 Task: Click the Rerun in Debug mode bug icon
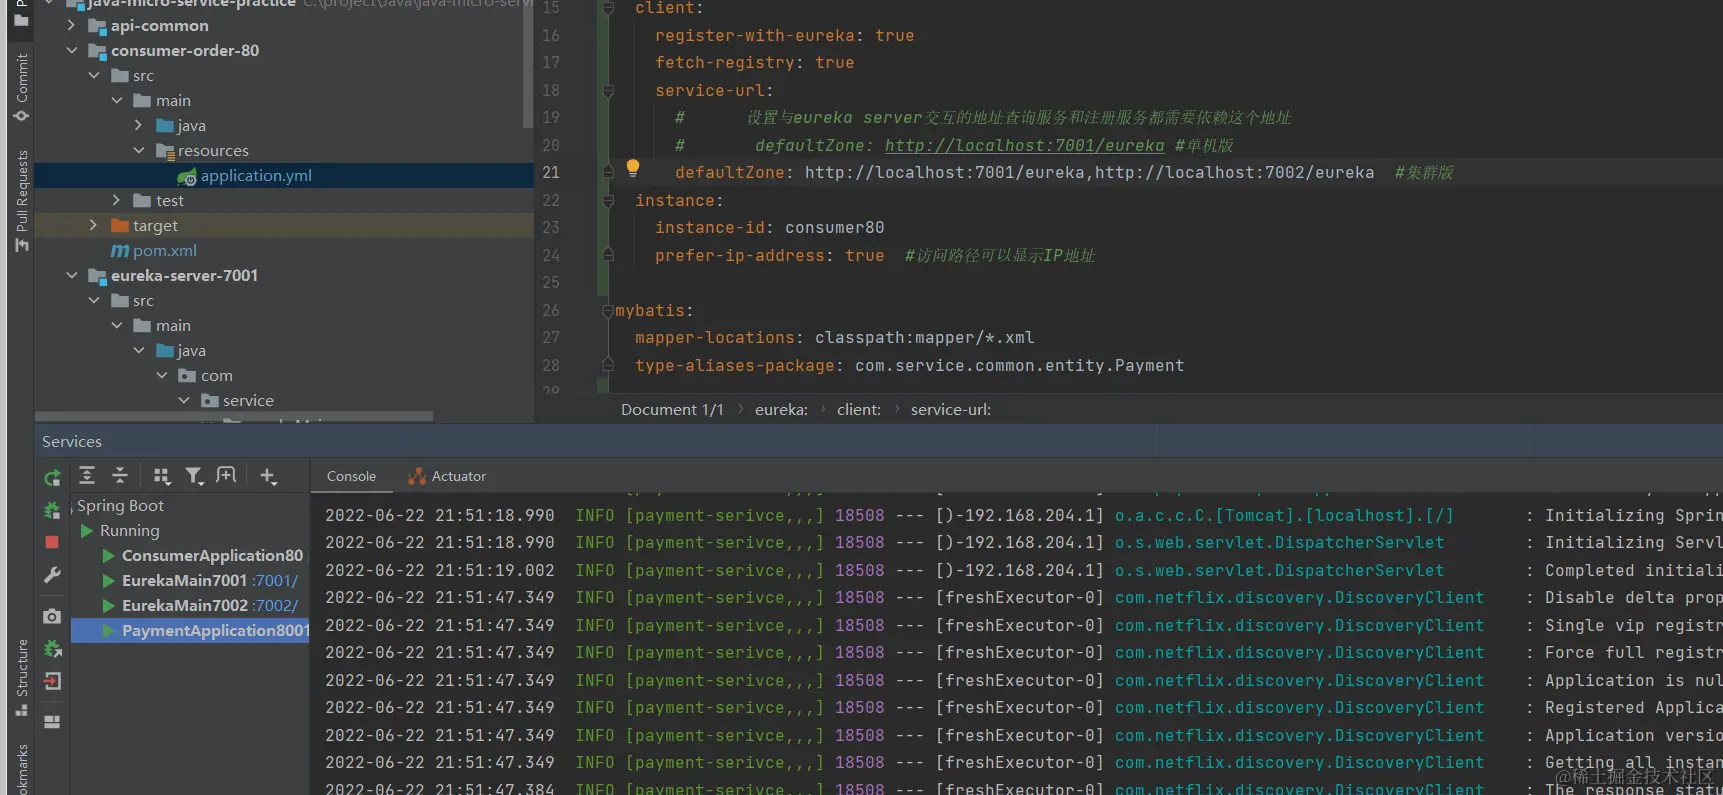pos(52,510)
